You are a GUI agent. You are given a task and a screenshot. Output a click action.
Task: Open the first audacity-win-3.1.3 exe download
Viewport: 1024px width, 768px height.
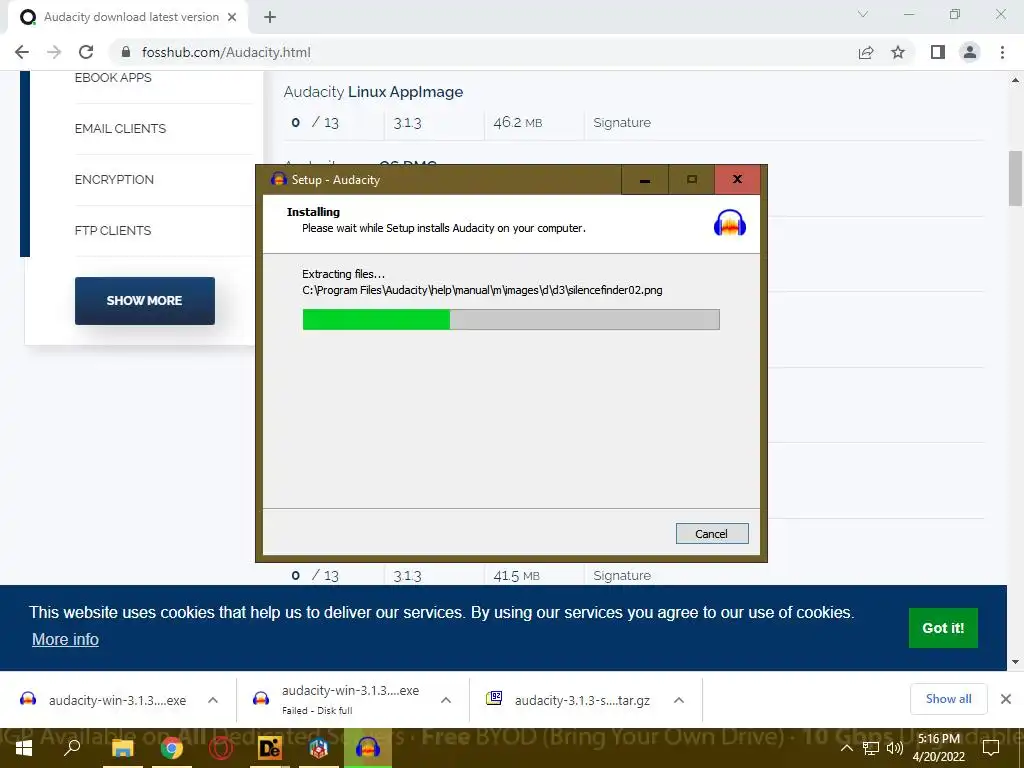[x=118, y=700]
